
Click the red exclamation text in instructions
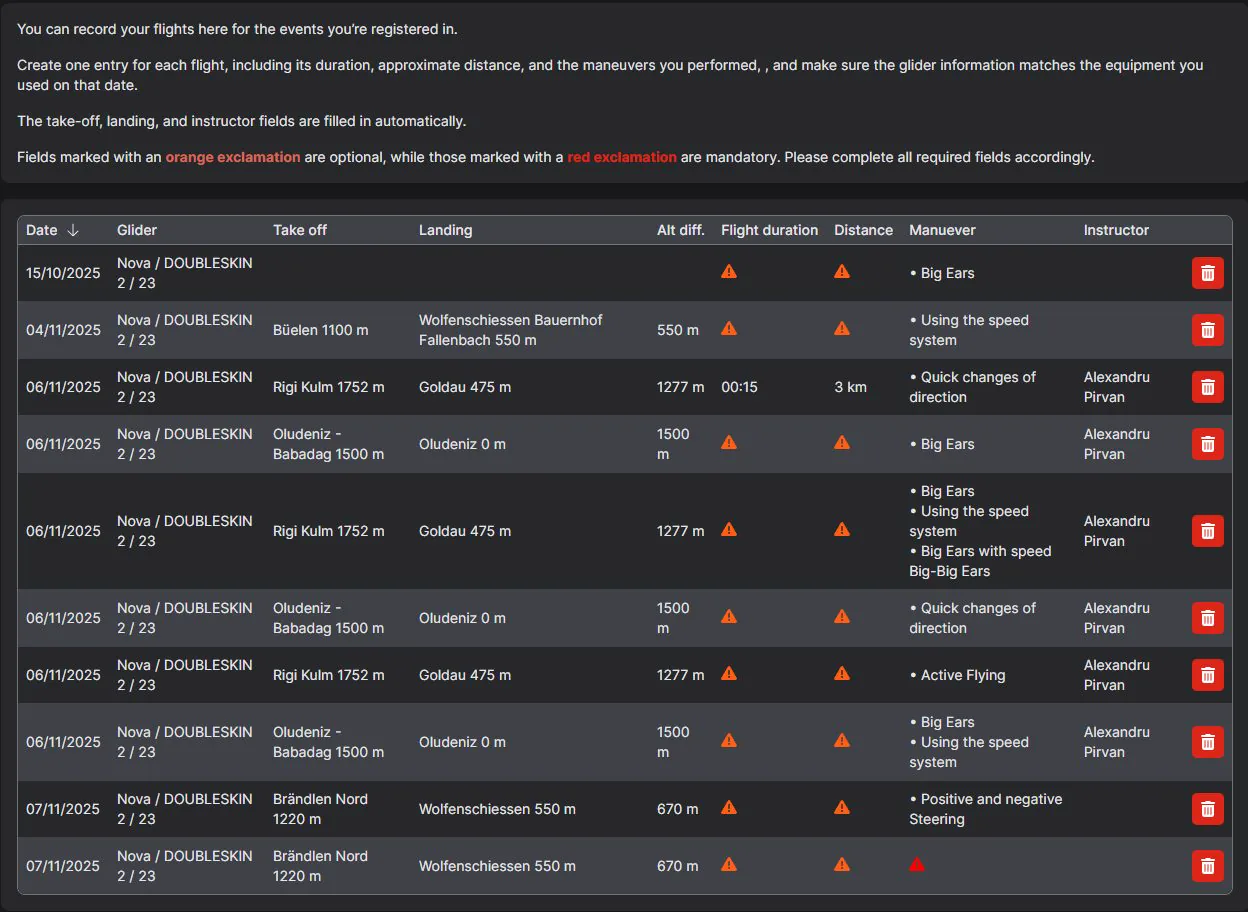pyautogui.click(x=622, y=157)
